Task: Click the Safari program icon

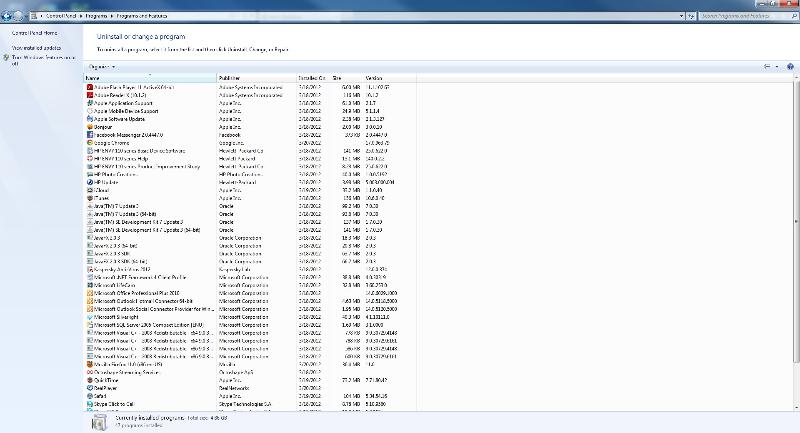Action: click(x=90, y=396)
